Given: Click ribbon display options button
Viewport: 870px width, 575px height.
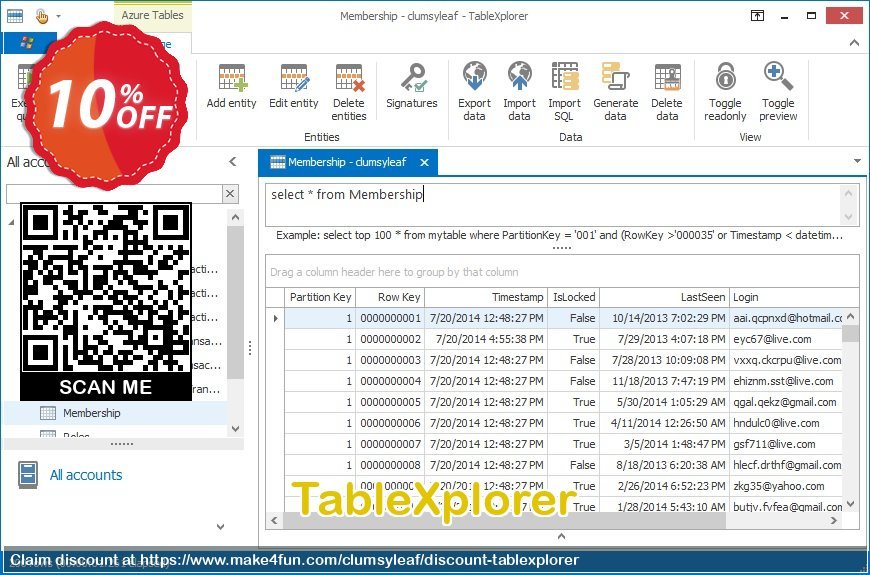Looking at the screenshot, I should pos(757,16).
